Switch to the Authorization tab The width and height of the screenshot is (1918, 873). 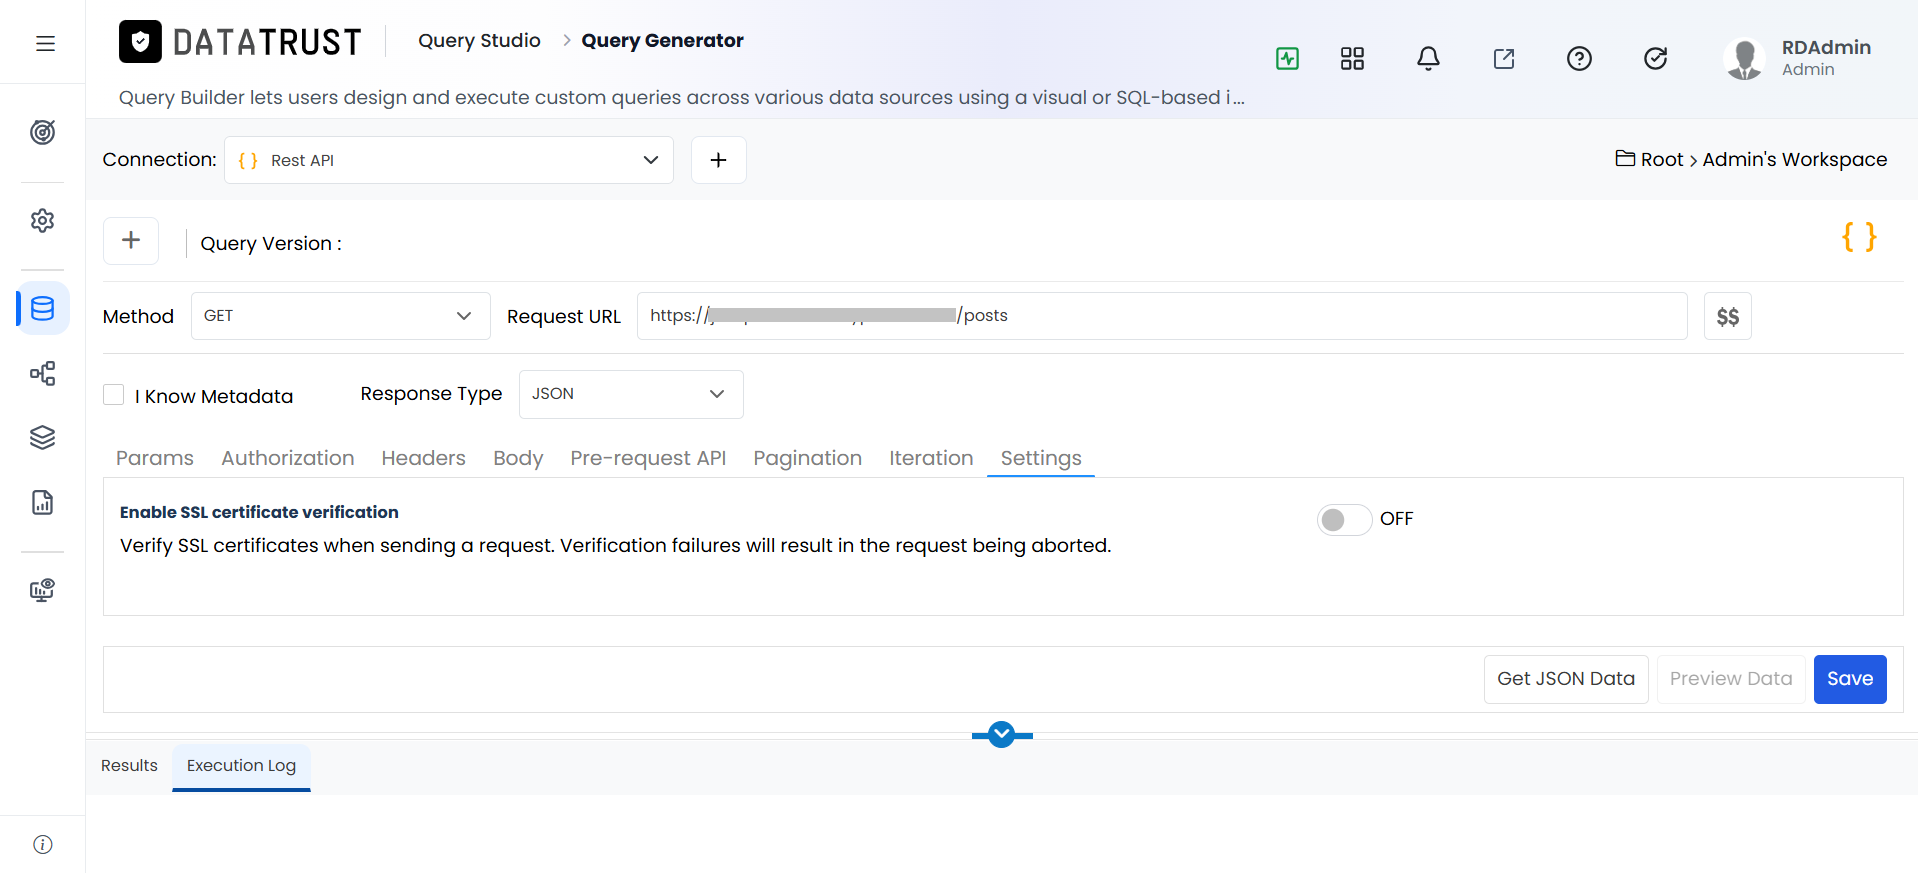tap(288, 458)
